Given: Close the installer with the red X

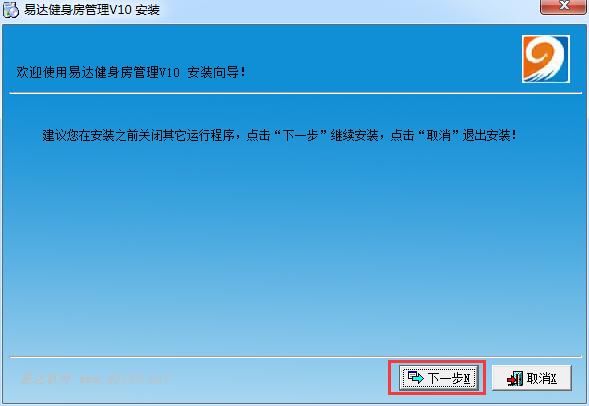Looking at the screenshot, I should coord(563,6).
